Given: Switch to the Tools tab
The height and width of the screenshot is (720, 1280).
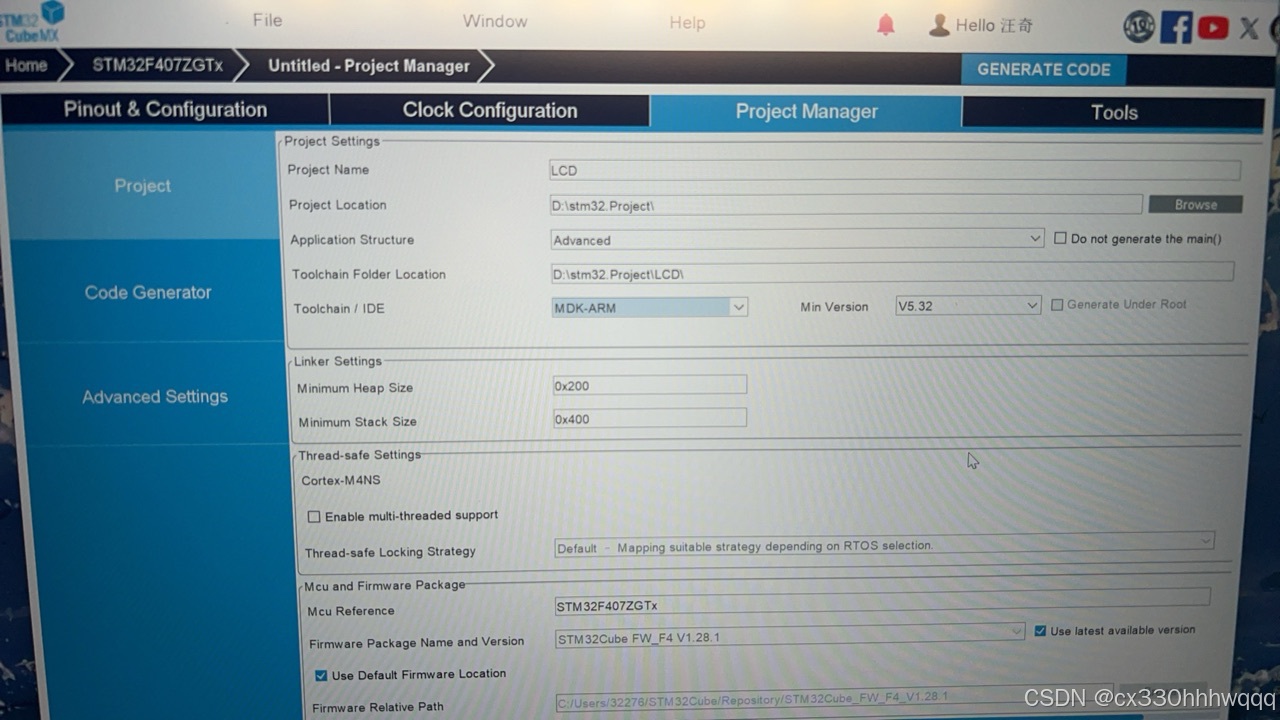Looking at the screenshot, I should coord(1114,113).
